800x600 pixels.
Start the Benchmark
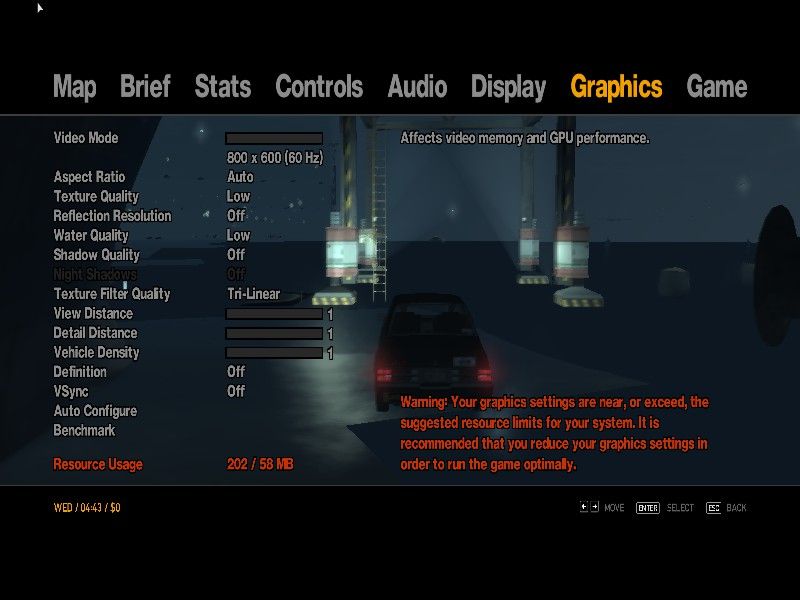[x=84, y=431]
